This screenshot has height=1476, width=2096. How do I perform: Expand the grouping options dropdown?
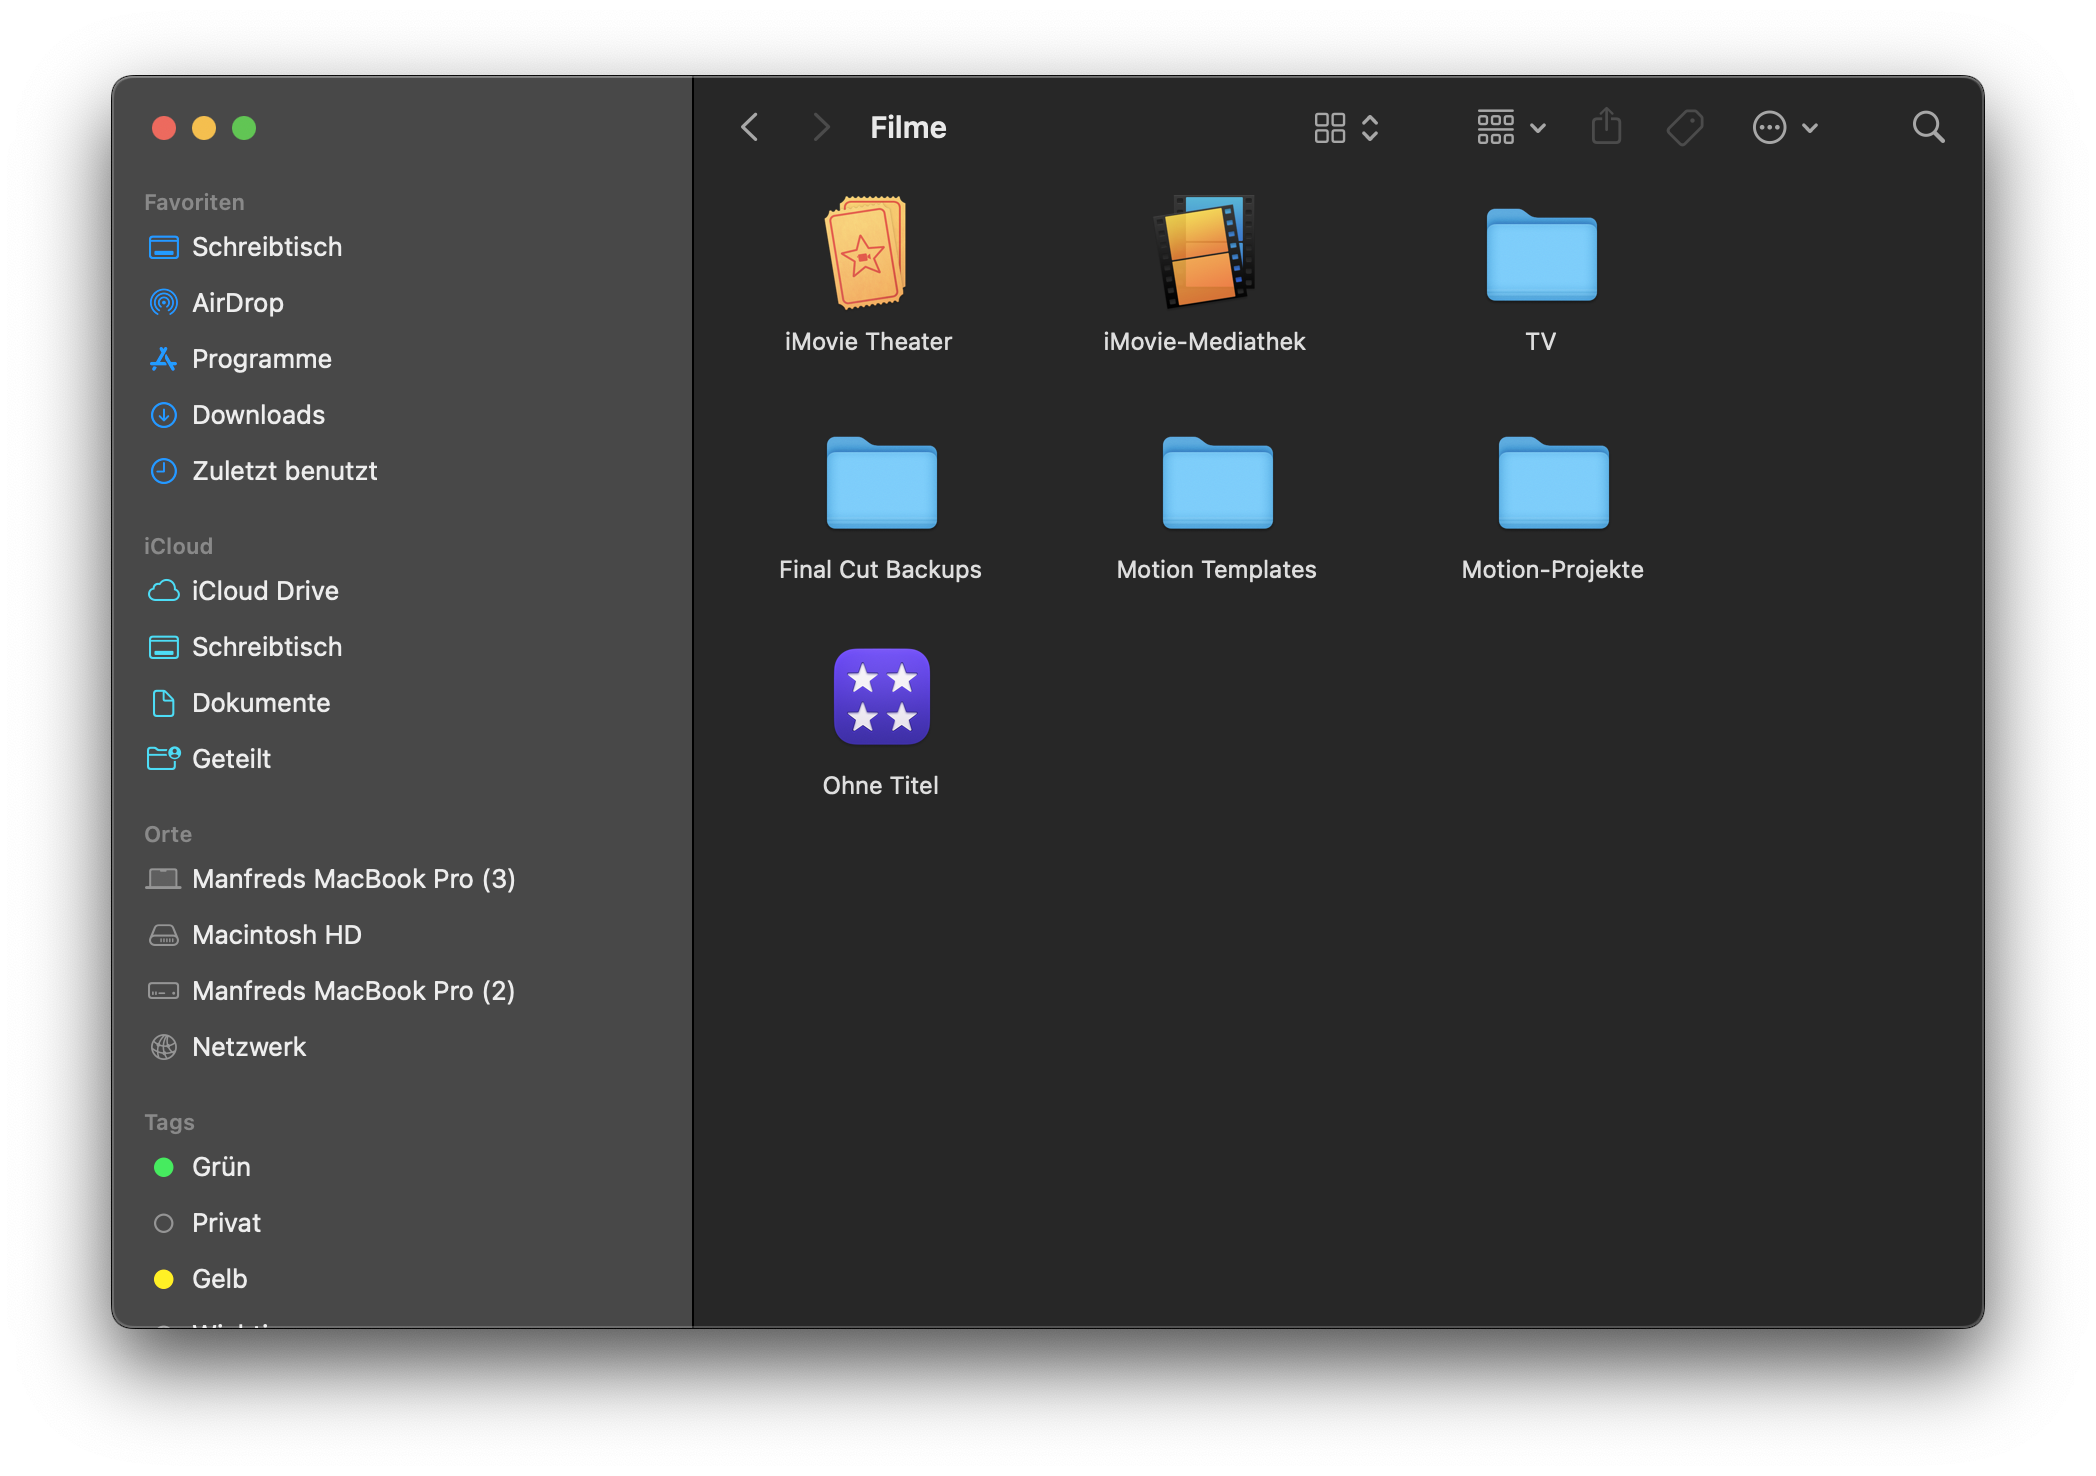point(1511,127)
